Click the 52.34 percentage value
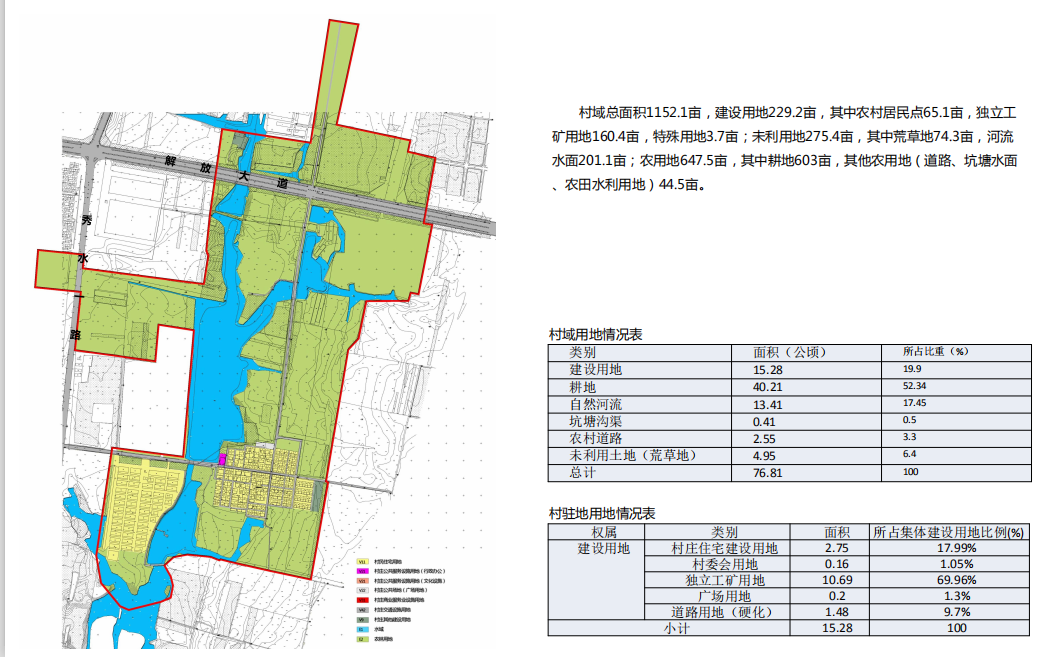The height and width of the screenshot is (657, 1042). (914, 386)
